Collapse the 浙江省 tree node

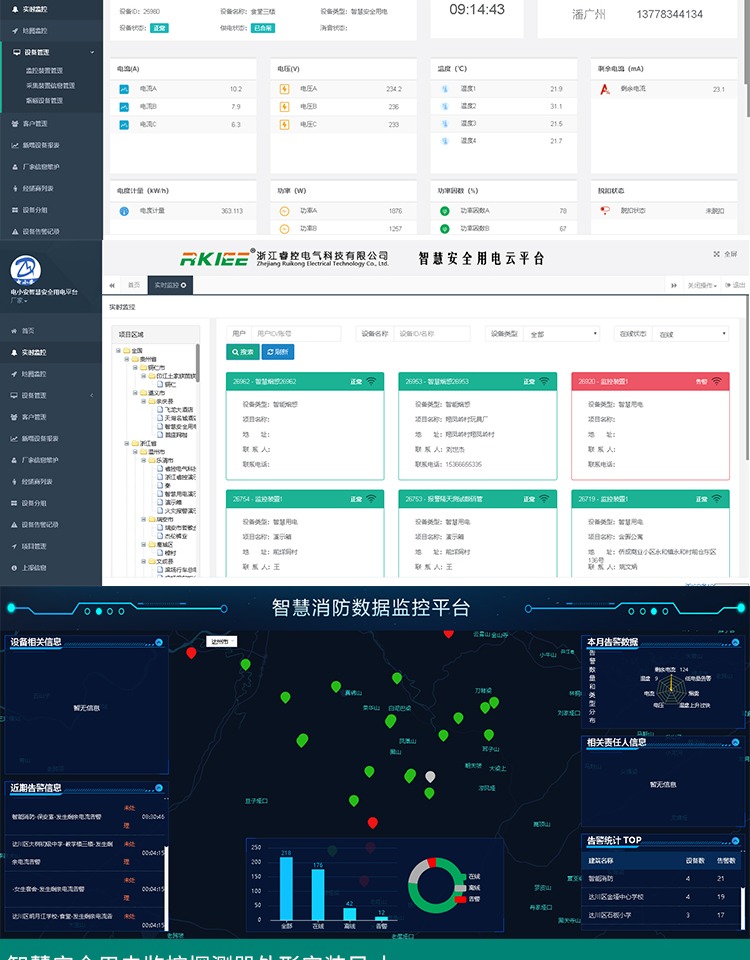127,443
